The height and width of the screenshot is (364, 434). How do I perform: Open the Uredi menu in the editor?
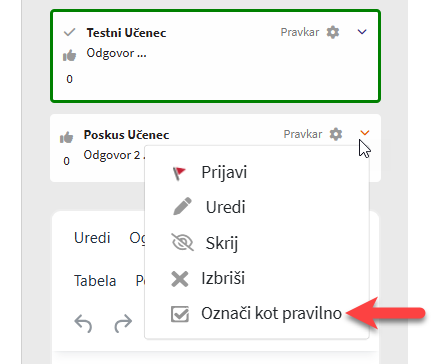[92, 238]
